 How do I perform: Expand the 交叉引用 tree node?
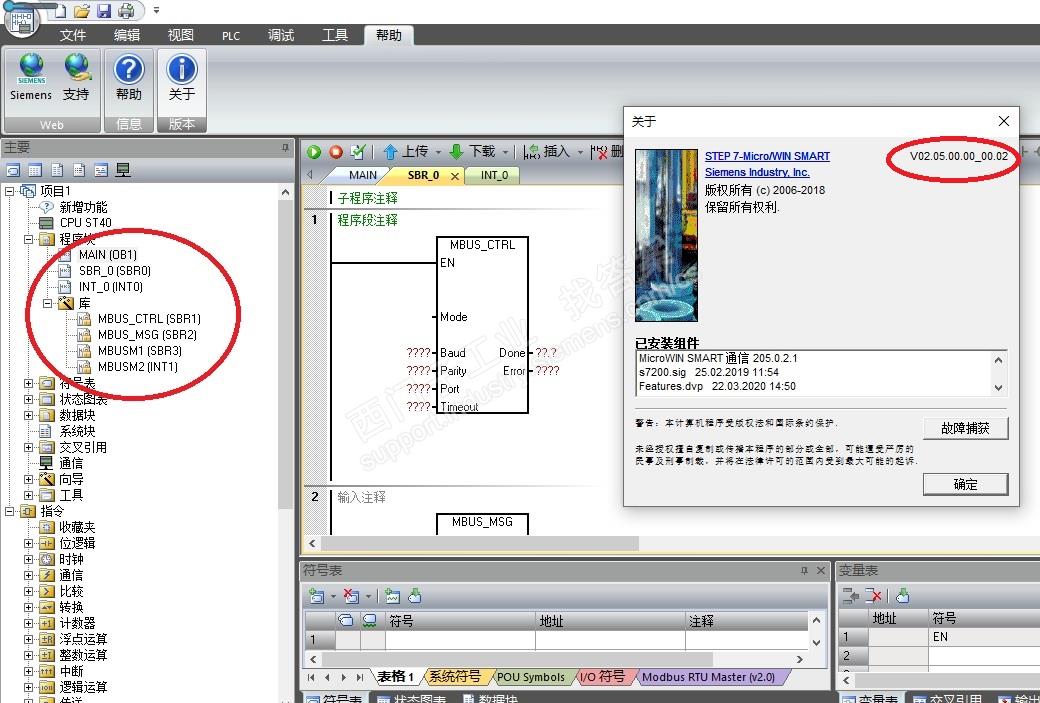(29, 447)
